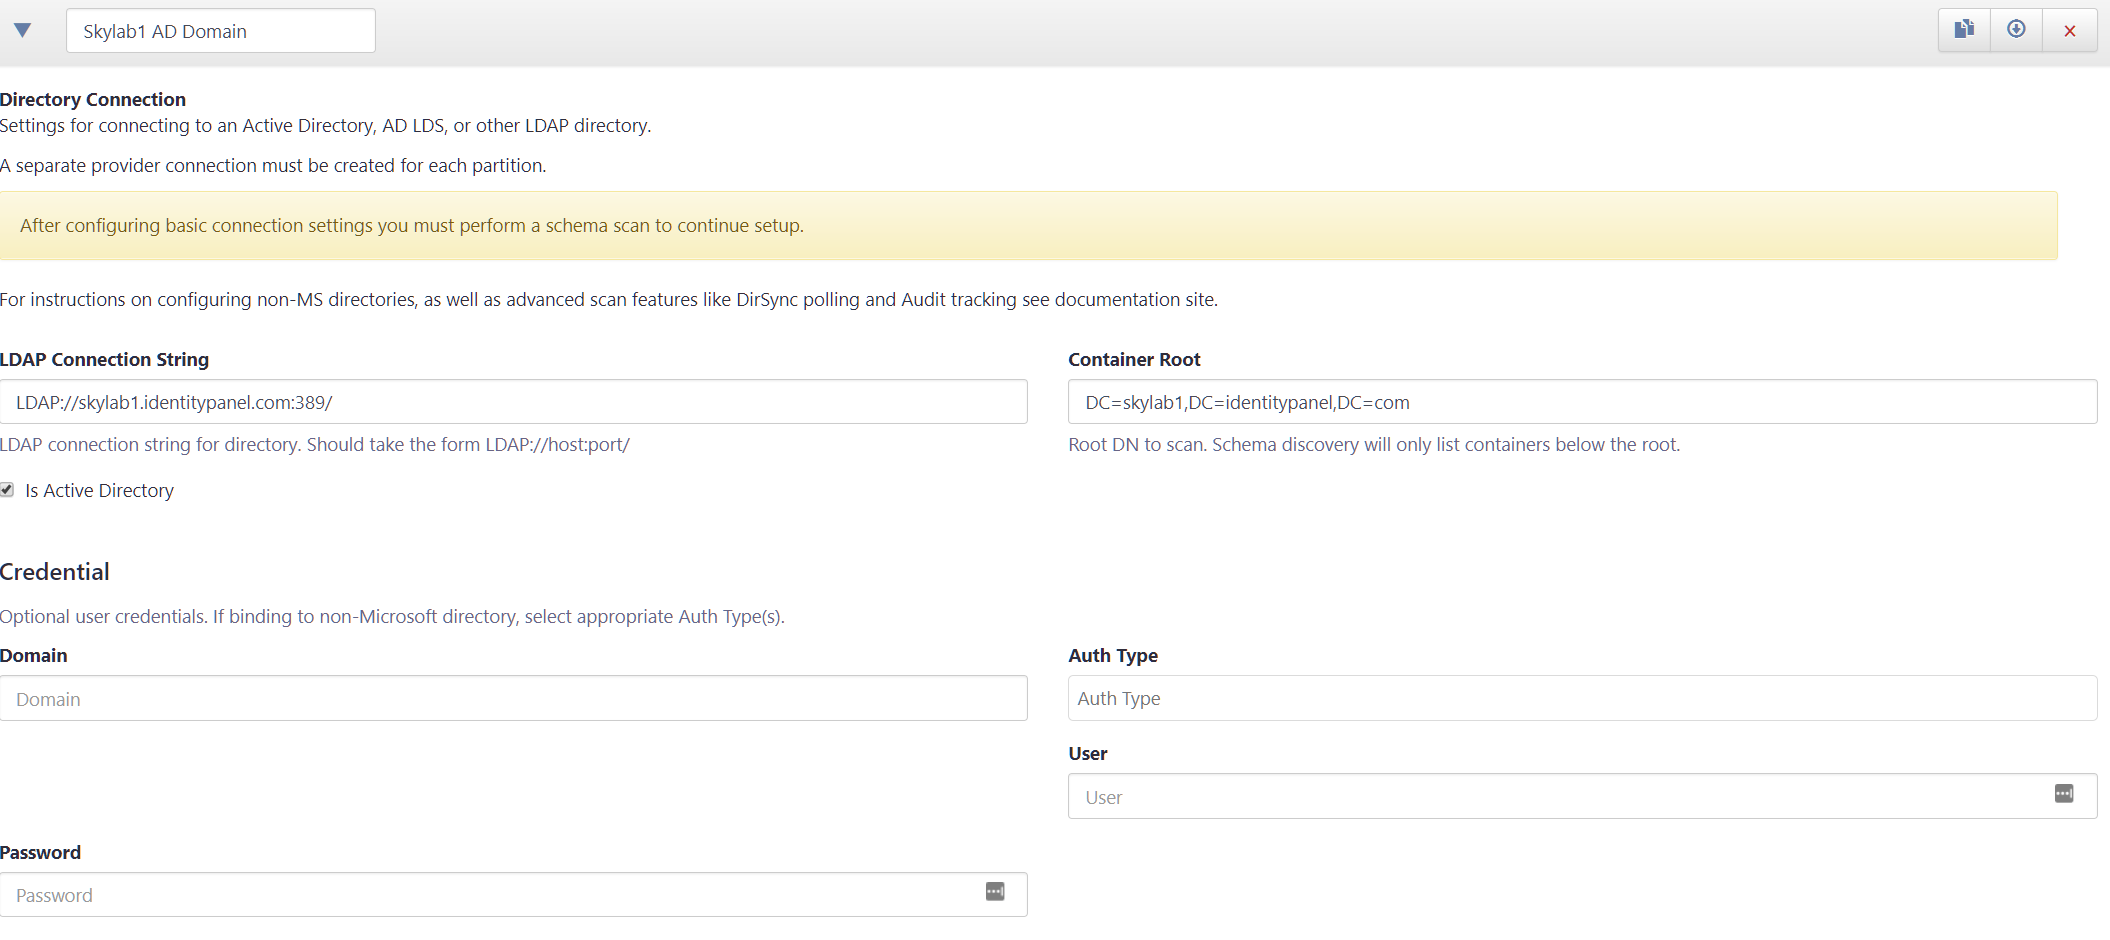Click the download provider settings icon
The width and height of the screenshot is (2110, 940).
point(2017,29)
